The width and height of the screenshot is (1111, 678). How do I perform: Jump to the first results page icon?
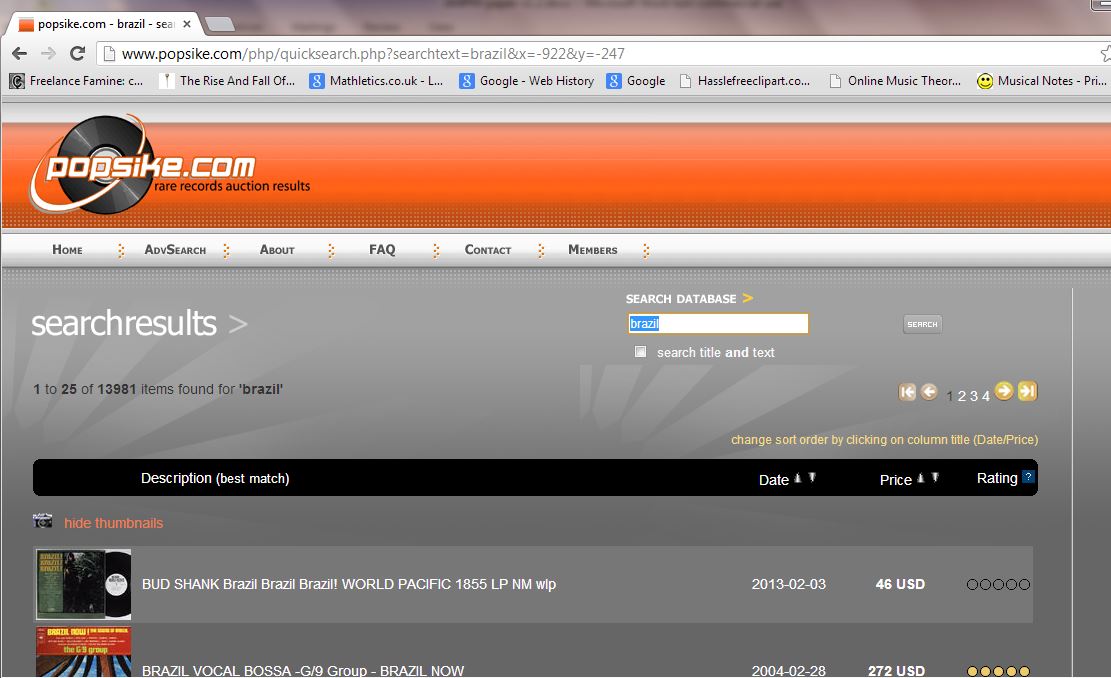pos(907,392)
